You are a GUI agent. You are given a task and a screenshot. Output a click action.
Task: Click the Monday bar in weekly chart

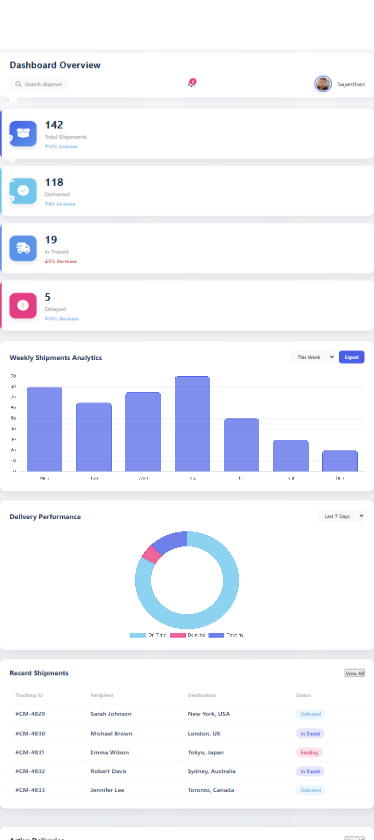click(44, 429)
